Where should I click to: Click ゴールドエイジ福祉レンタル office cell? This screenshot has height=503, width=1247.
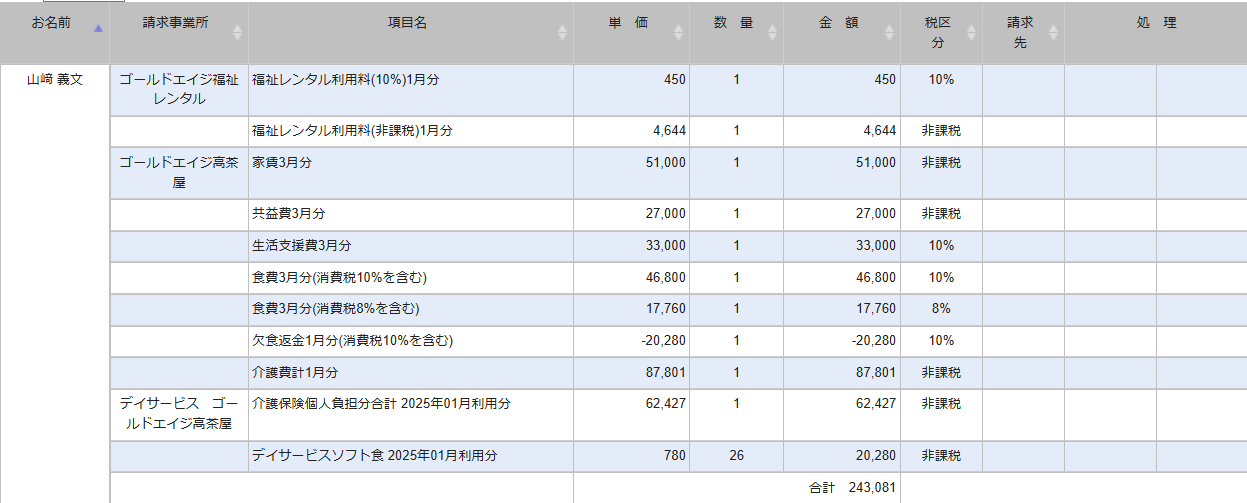coord(178,89)
